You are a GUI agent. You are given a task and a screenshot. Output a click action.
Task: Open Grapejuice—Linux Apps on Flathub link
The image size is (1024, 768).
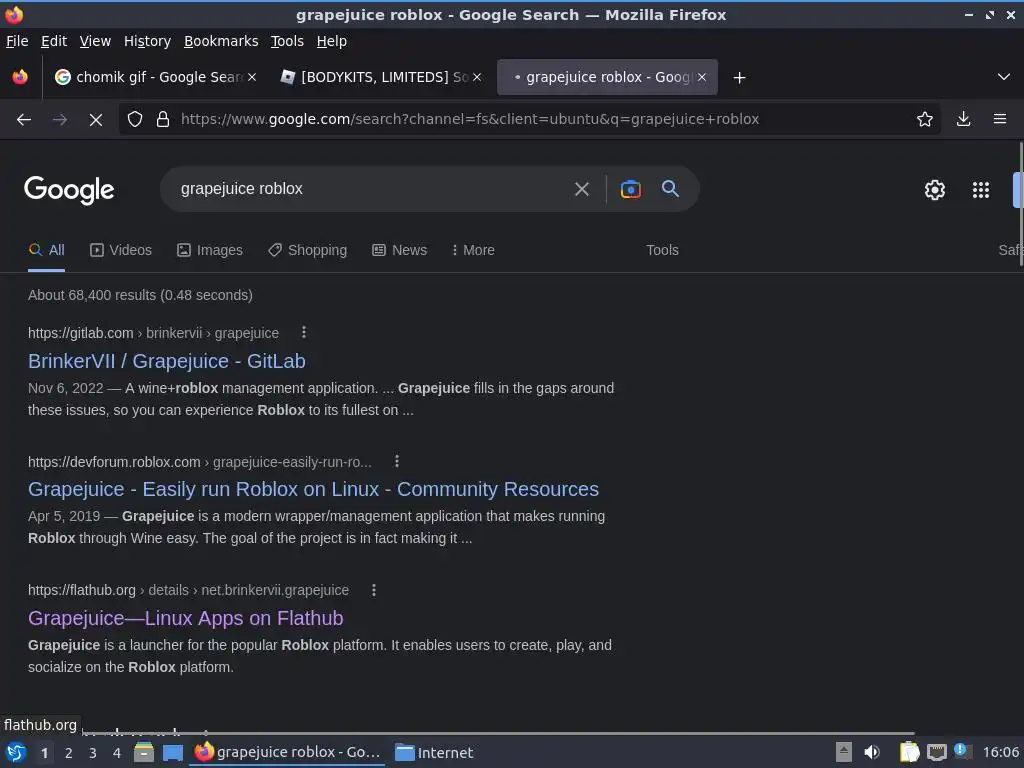185,618
